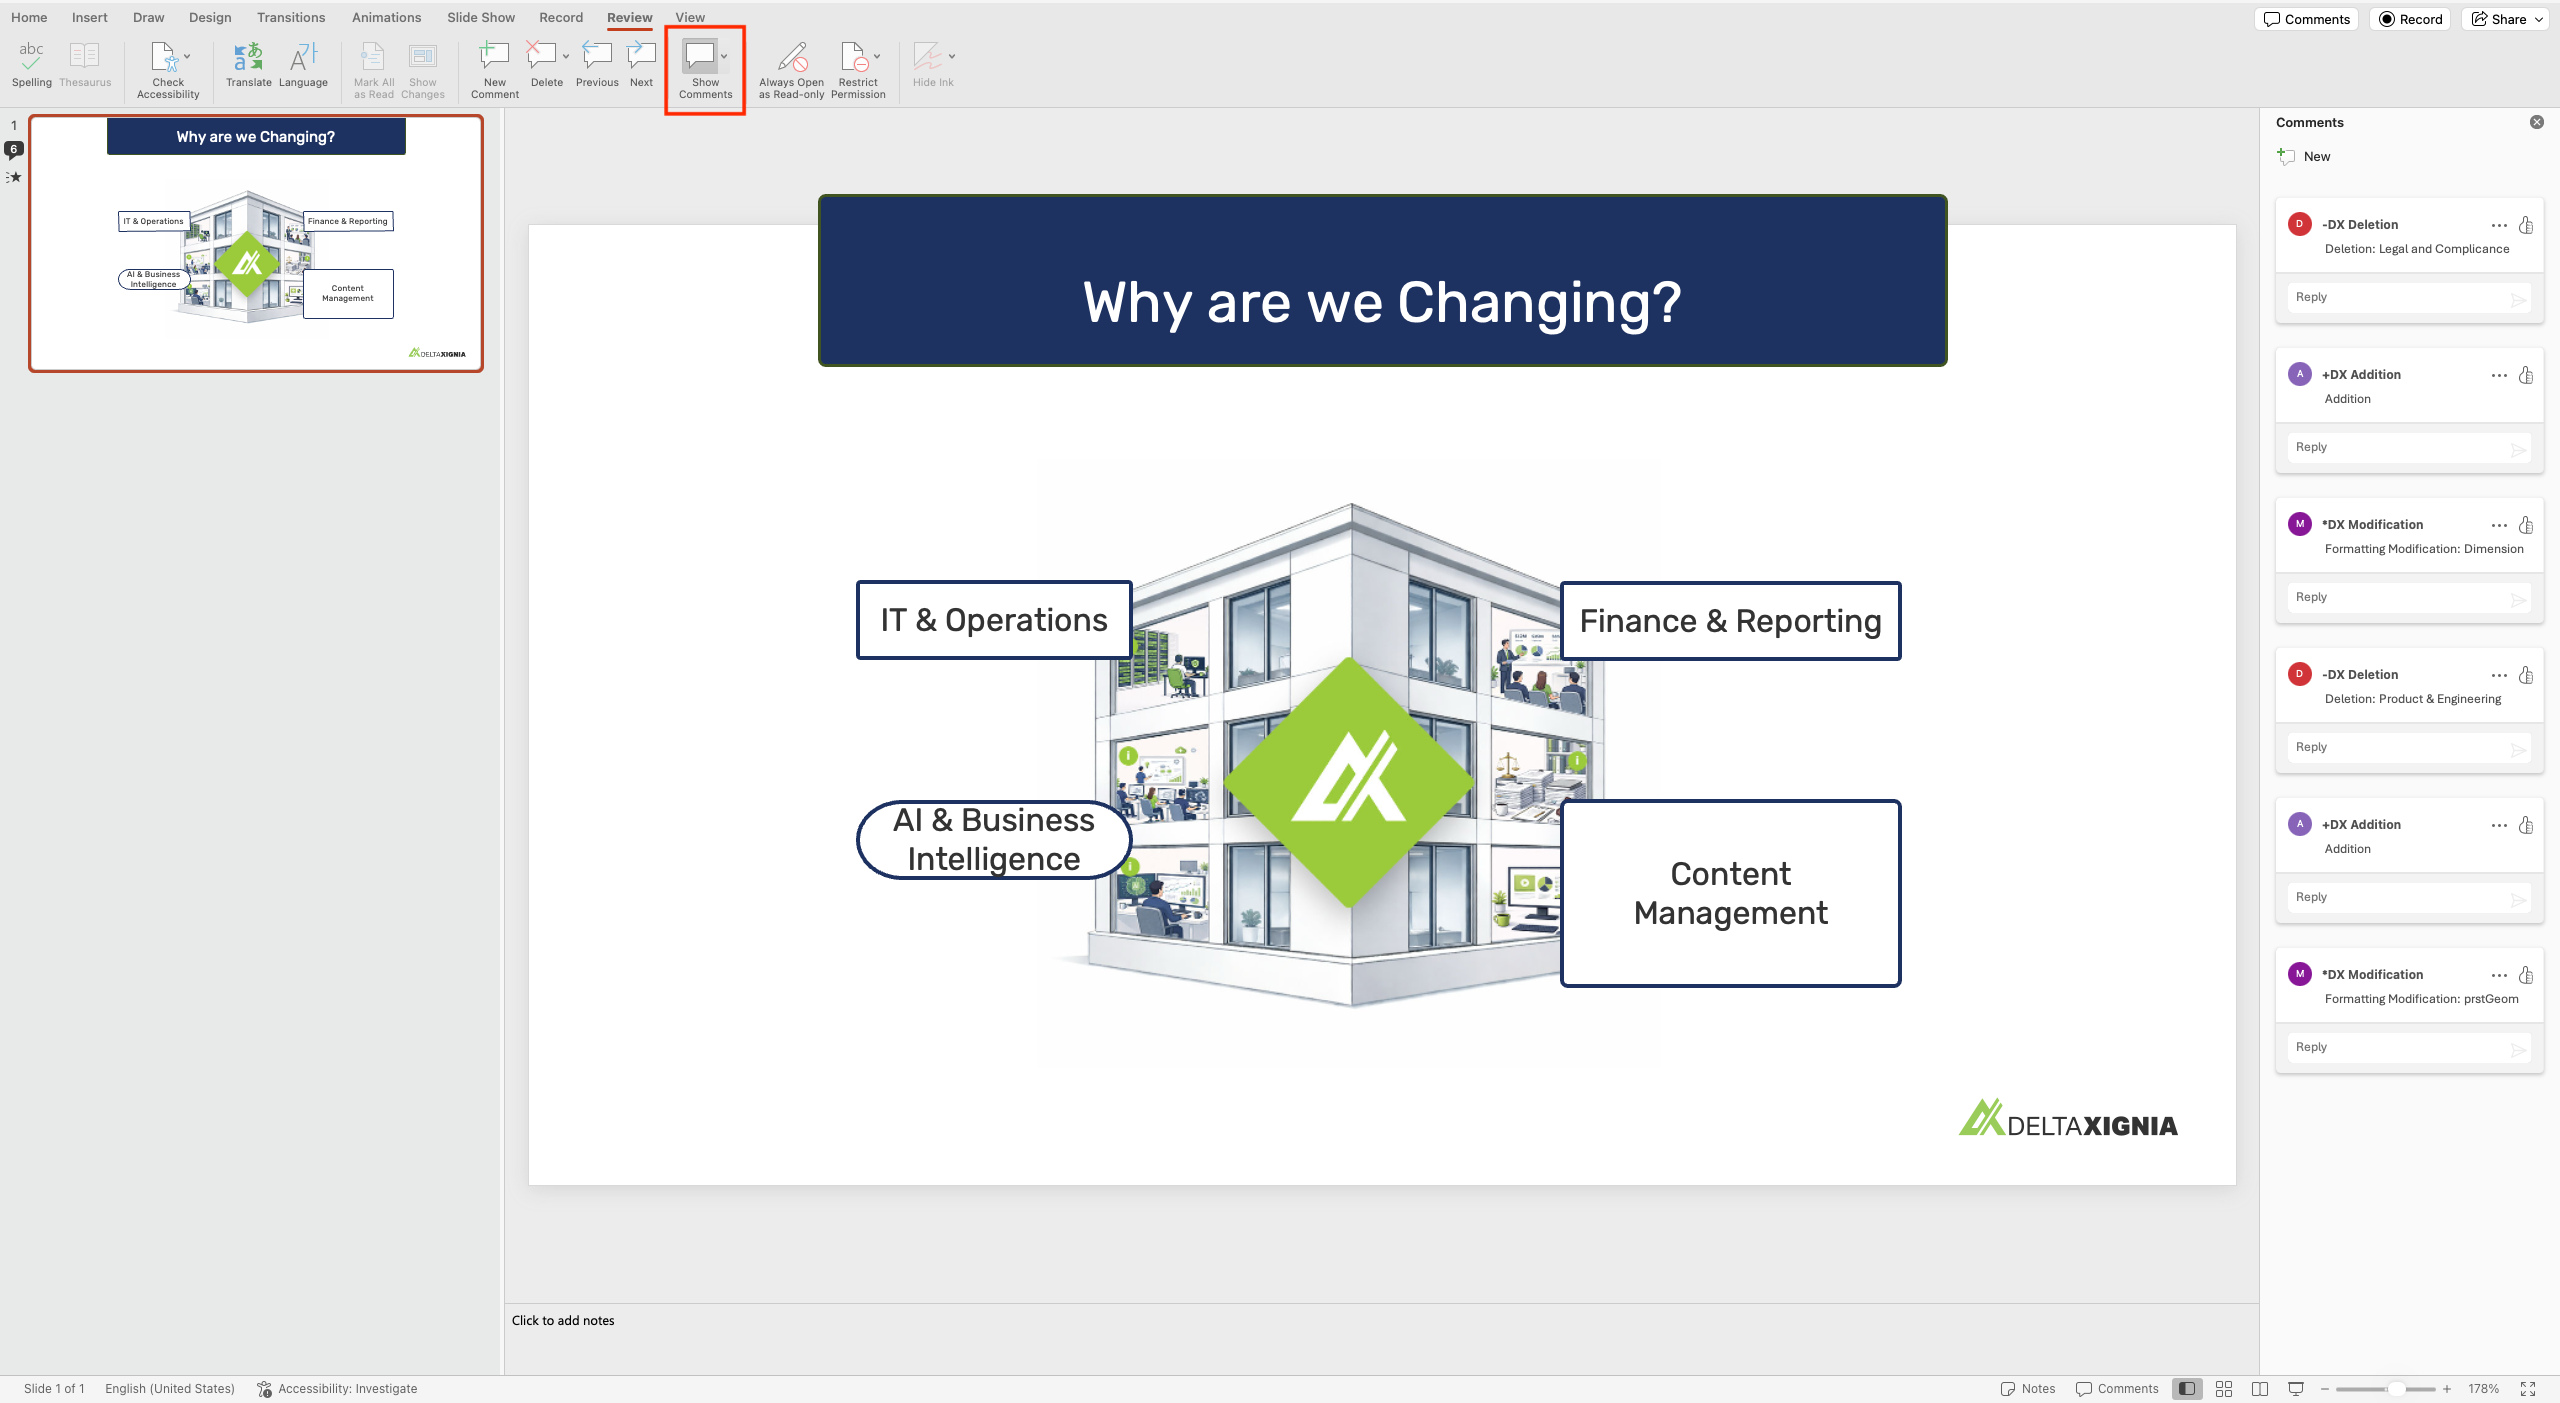Select the Content Management text box

coord(1730,893)
